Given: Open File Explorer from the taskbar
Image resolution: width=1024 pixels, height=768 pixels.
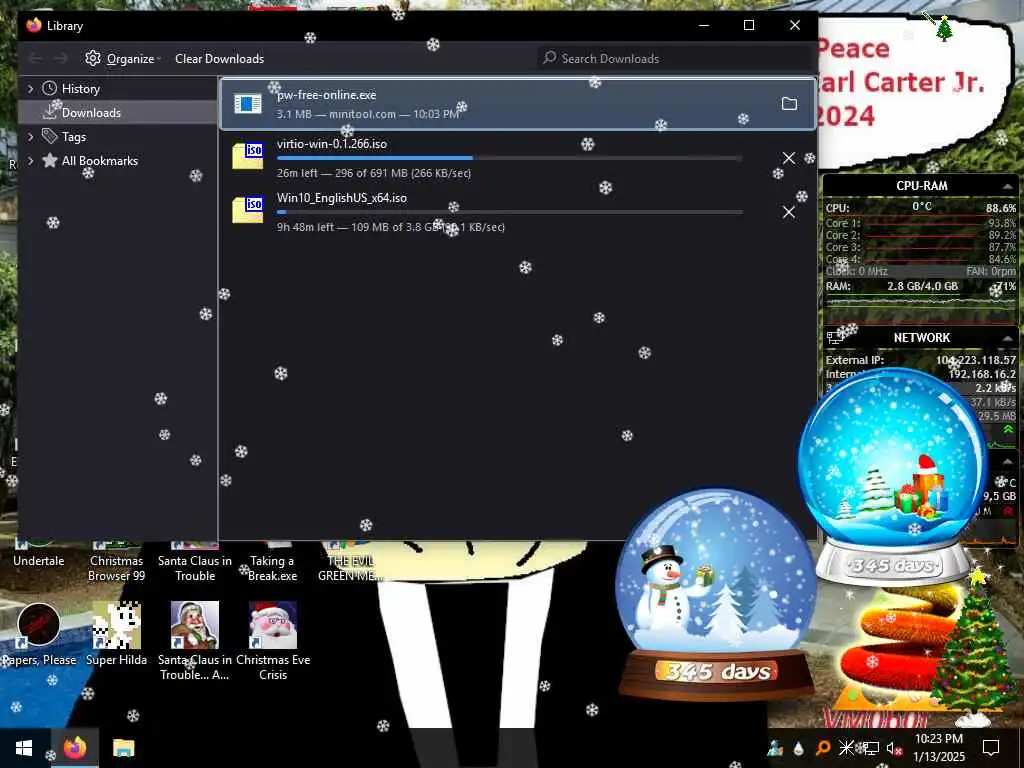Looking at the screenshot, I should (123, 748).
